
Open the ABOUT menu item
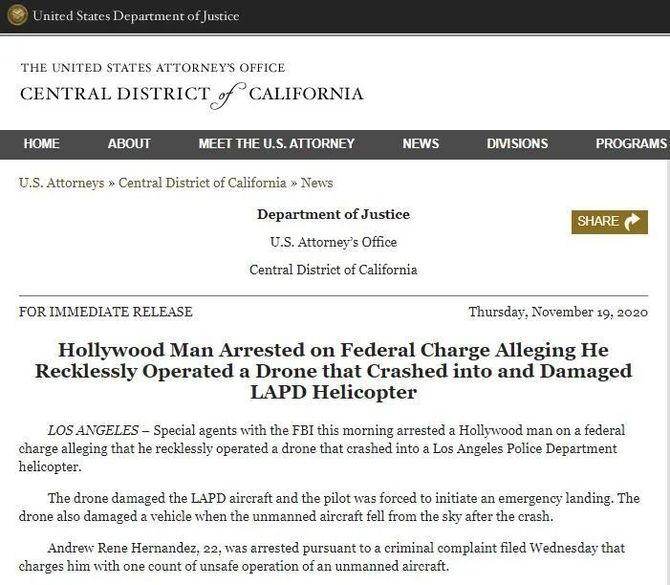[129, 144]
